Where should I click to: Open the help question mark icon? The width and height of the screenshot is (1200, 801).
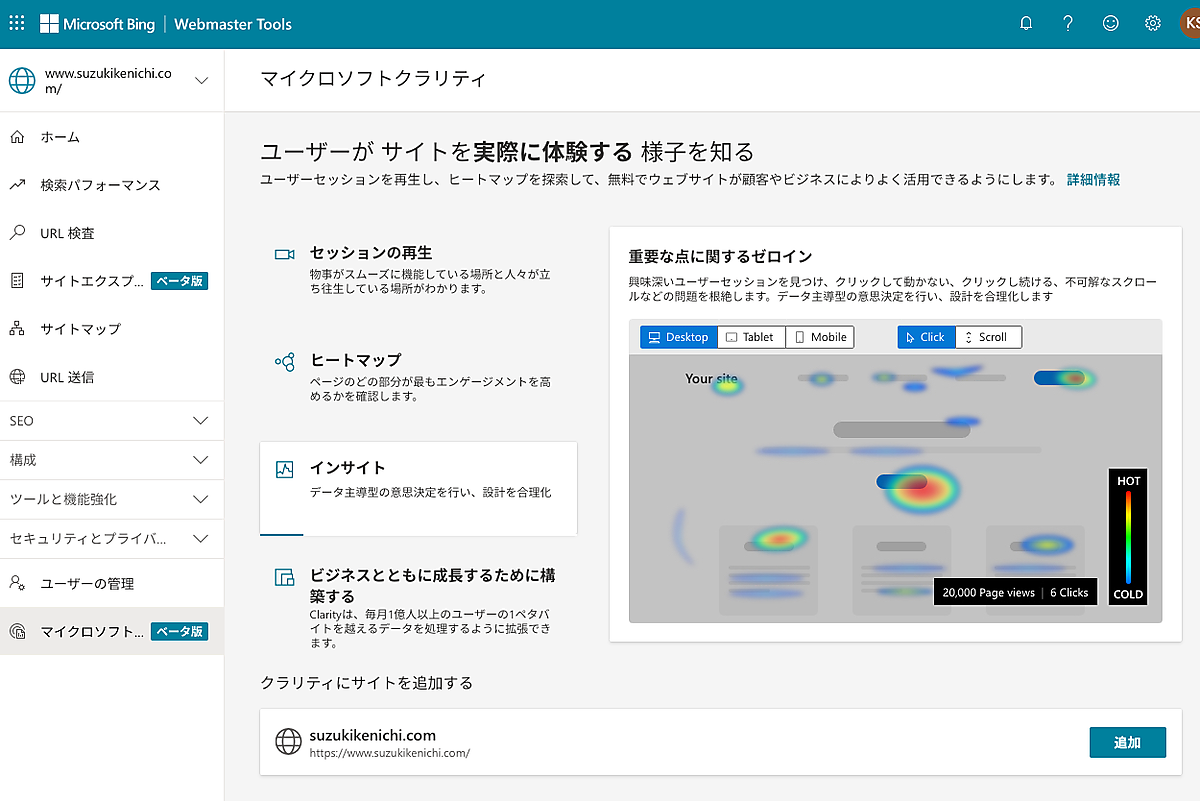1068,24
